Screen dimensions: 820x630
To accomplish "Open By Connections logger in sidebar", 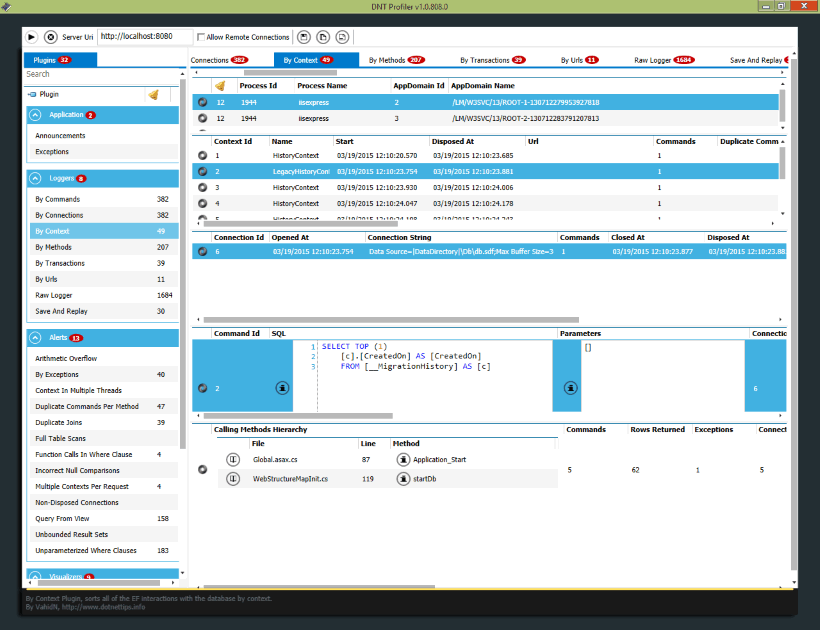I will coord(102,215).
